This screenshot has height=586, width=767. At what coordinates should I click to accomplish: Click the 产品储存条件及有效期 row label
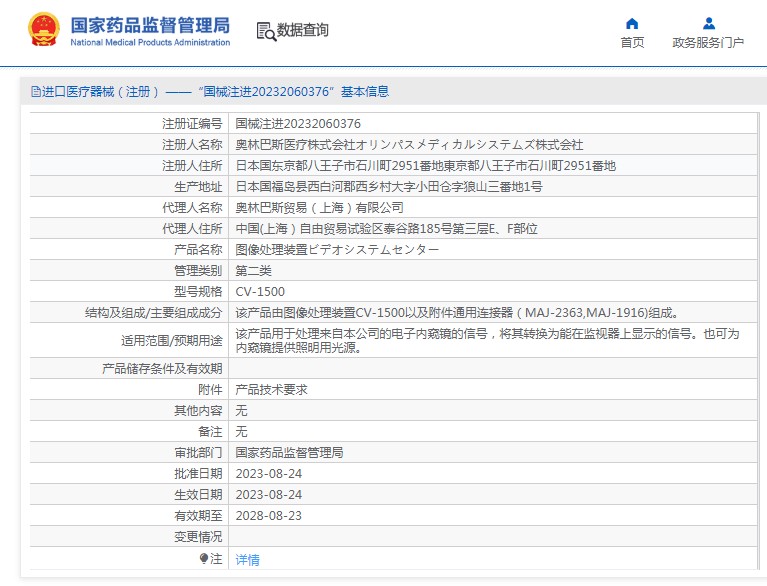pyautogui.click(x=162, y=369)
